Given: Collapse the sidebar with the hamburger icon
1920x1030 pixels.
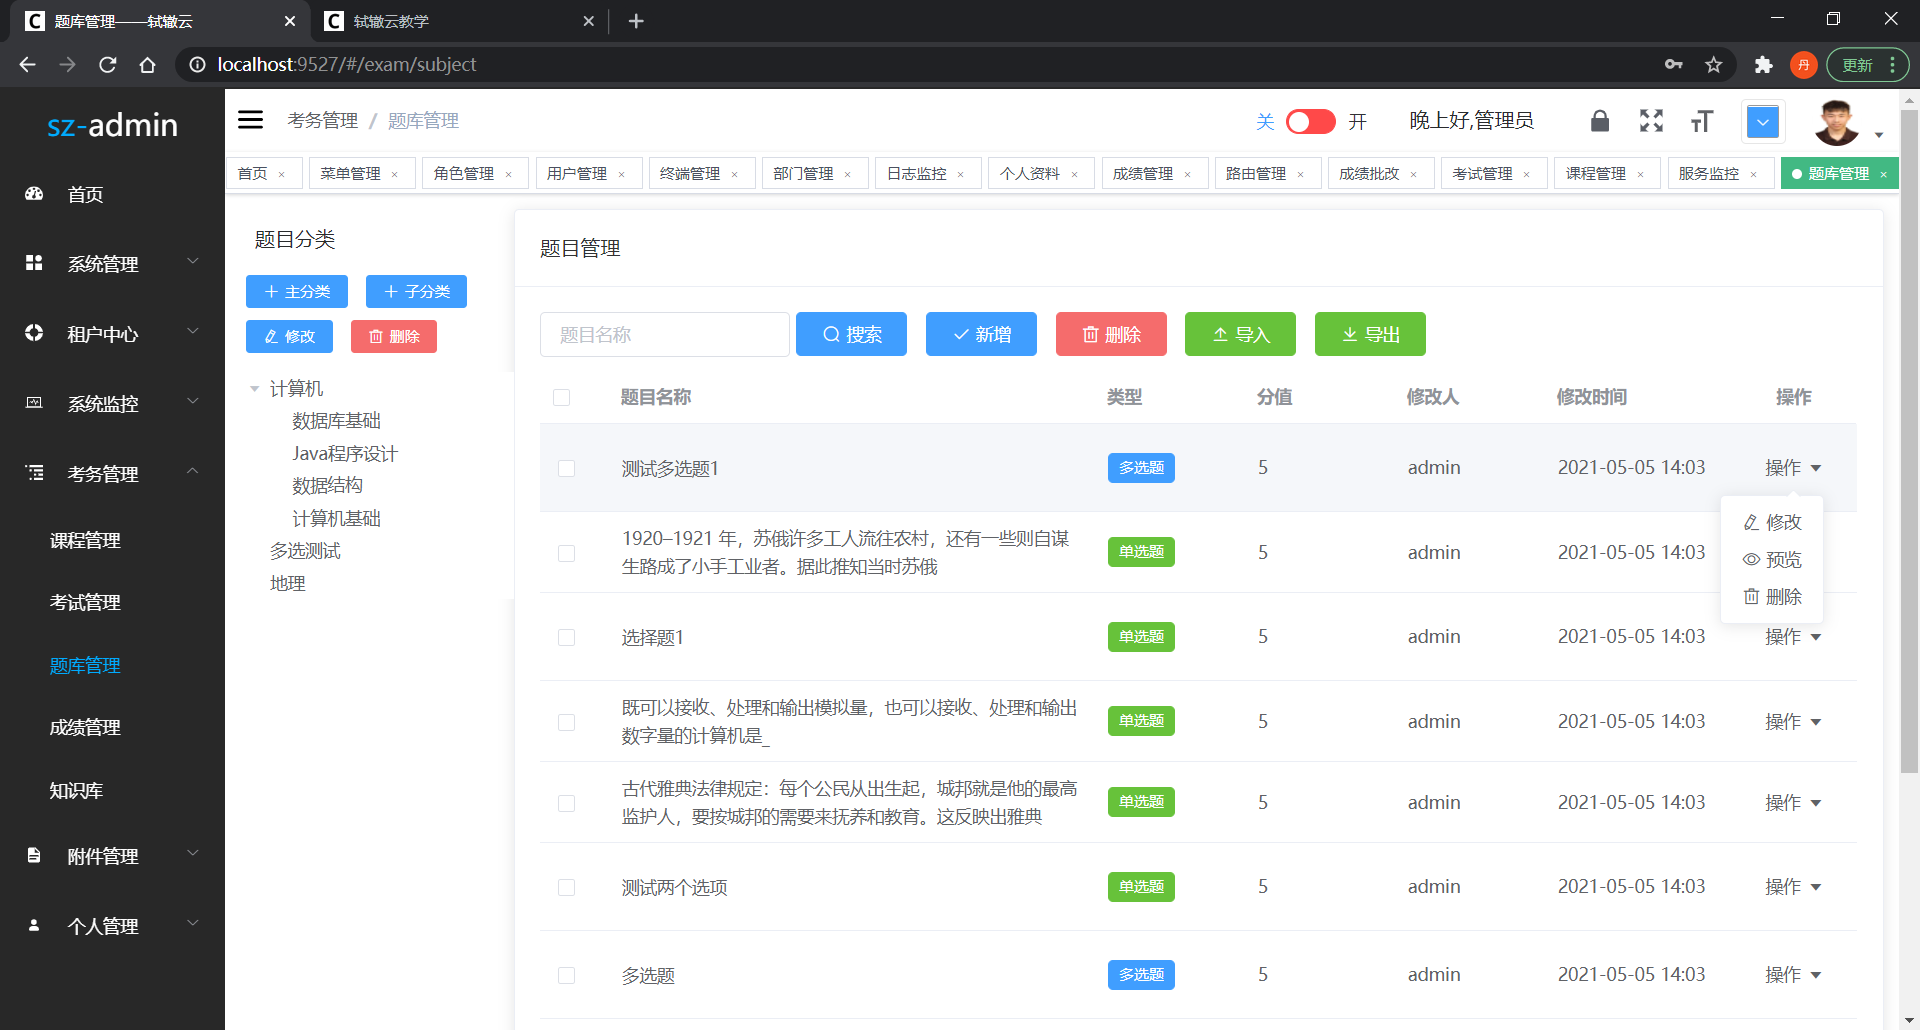Looking at the screenshot, I should pos(250,119).
